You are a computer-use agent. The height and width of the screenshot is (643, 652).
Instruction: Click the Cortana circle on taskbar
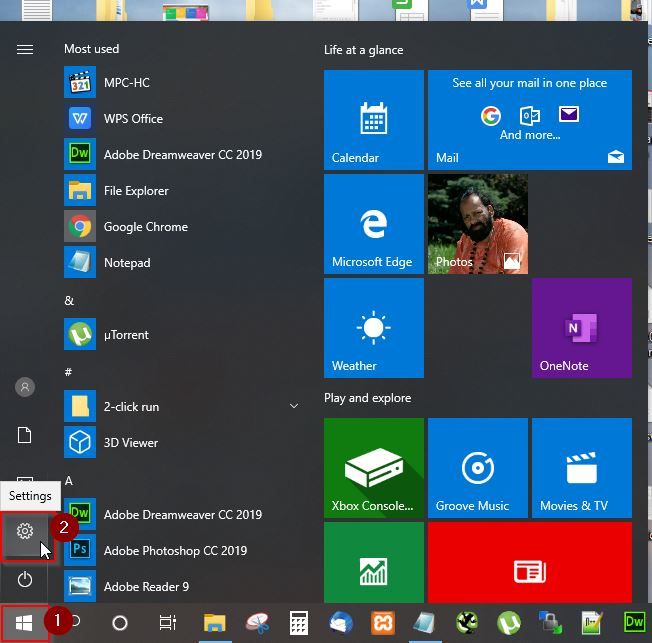click(120, 623)
